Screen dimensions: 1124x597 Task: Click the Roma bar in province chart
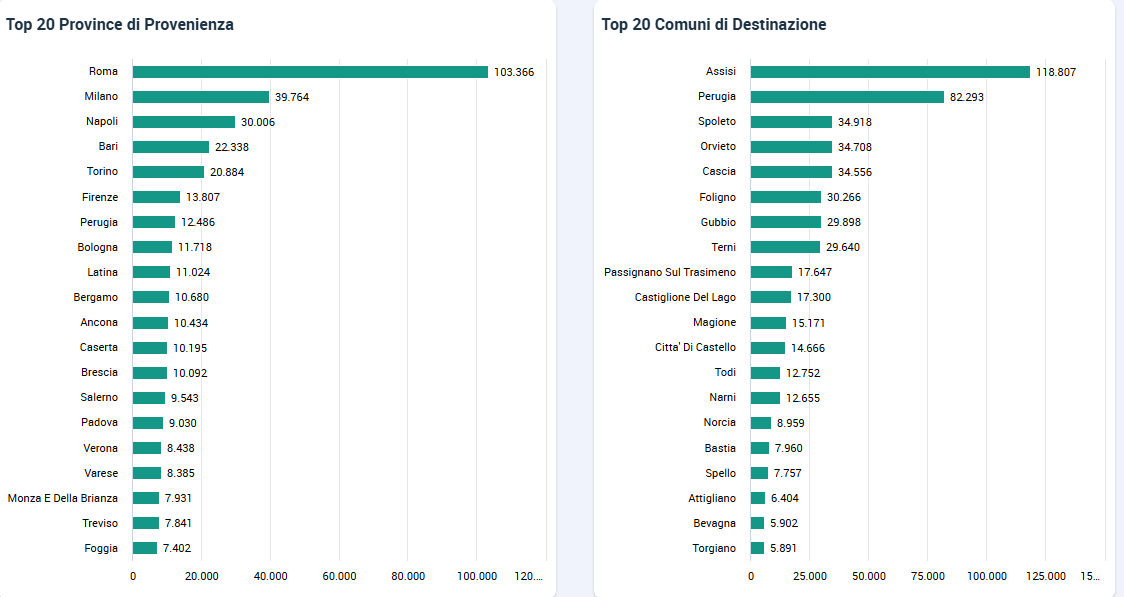click(x=310, y=72)
